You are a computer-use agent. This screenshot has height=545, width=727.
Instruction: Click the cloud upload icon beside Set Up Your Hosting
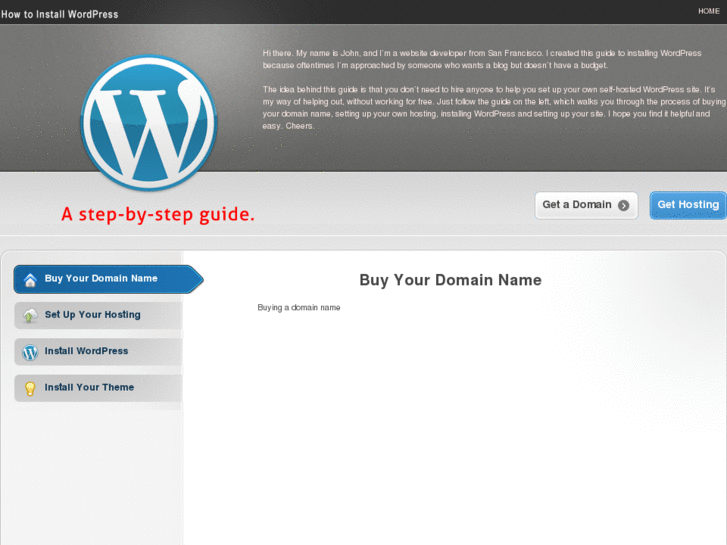point(30,316)
